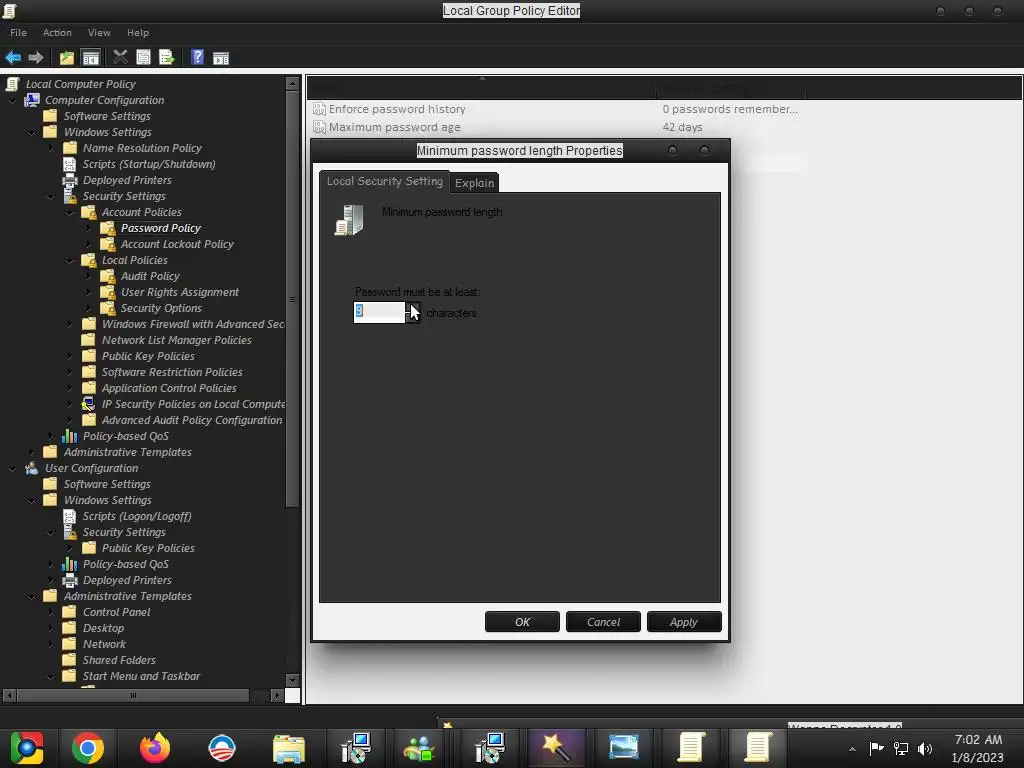The height and width of the screenshot is (768, 1024).
Task: Click the minimum password length input field
Action: click(379, 312)
